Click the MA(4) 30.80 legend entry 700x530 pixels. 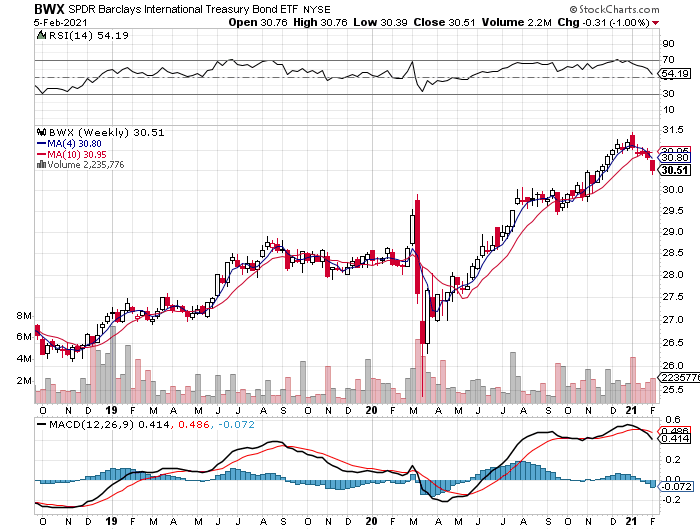click(x=69, y=144)
